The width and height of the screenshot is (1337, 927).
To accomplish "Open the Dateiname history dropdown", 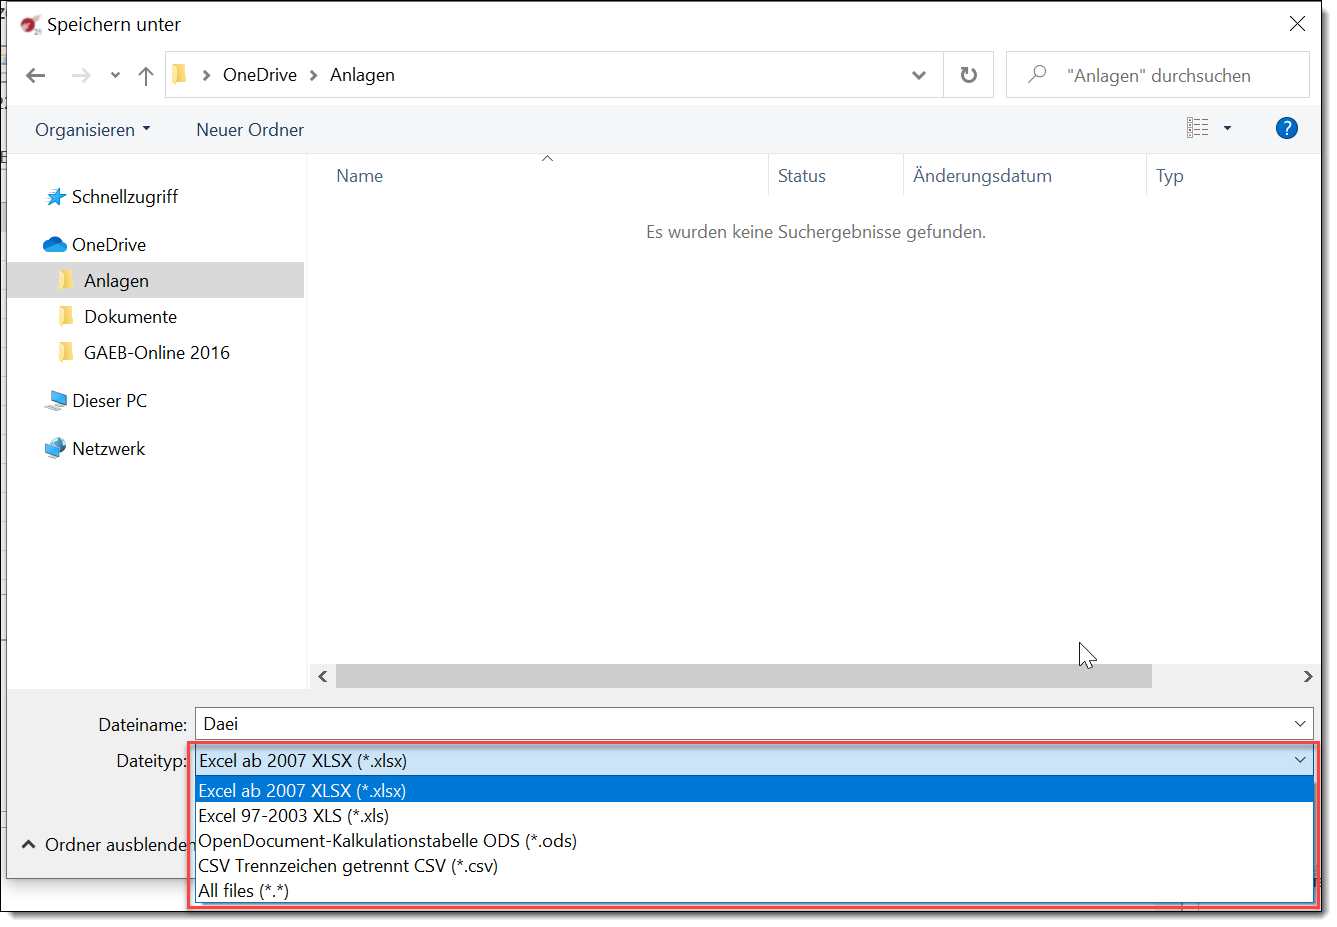I will click(x=1299, y=724).
